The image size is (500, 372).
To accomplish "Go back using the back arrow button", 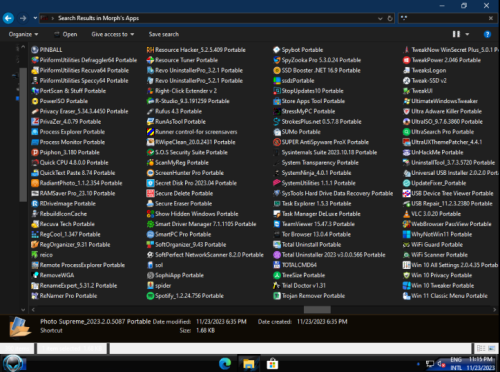I will (x=8, y=18).
